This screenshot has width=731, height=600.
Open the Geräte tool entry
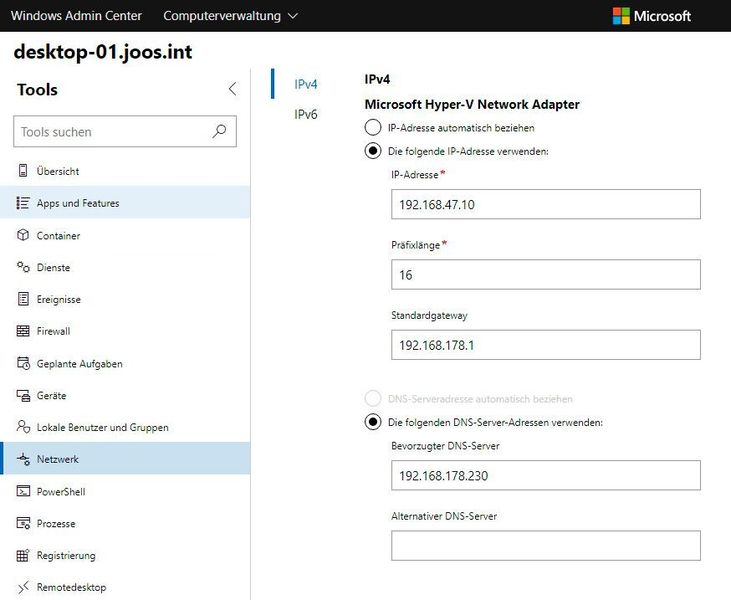pos(125,395)
